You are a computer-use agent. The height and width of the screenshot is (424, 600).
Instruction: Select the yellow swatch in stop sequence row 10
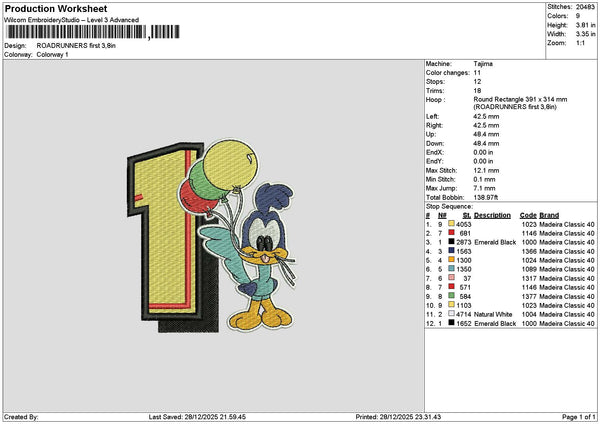pos(452,305)
